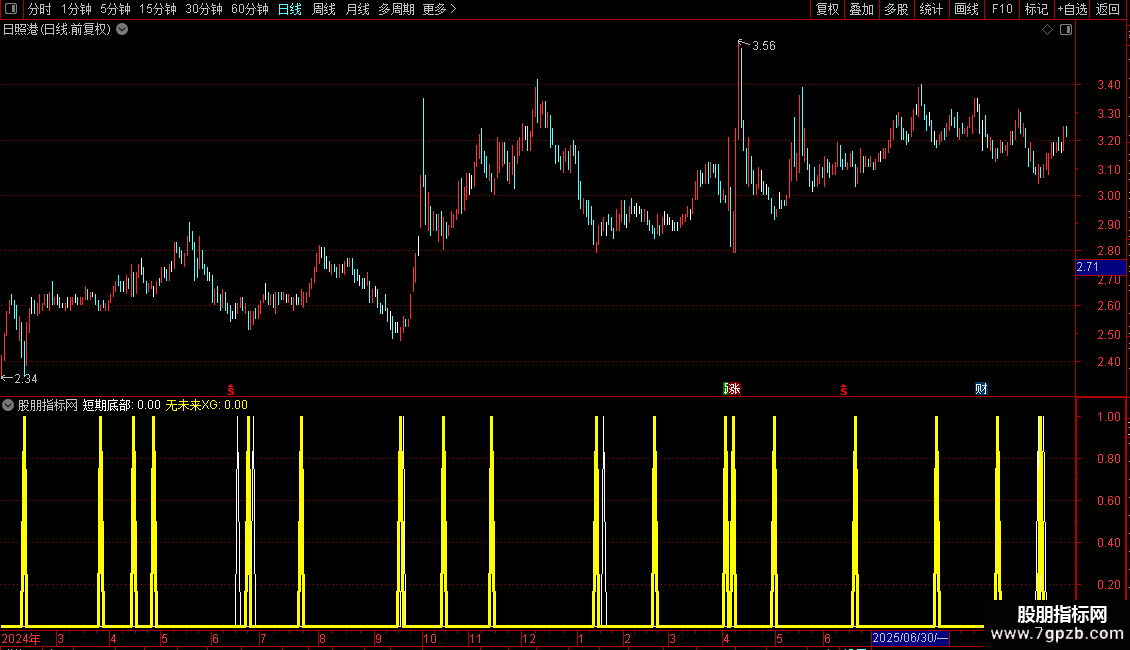
Task: Switch to 分时 view
Action: pyautogui.click(x=40, y=9)
